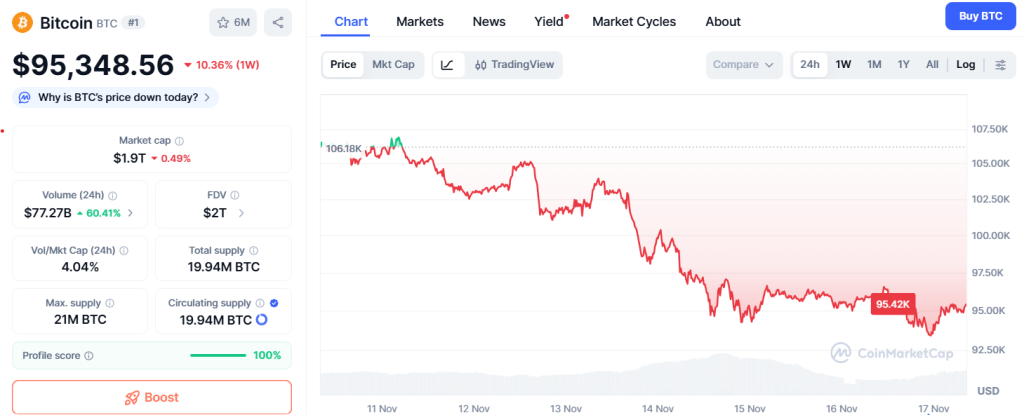Switch to the Market Cycles tab
Image resolution: width=1024 pixels, height=415 pixels.
[634, 21]
